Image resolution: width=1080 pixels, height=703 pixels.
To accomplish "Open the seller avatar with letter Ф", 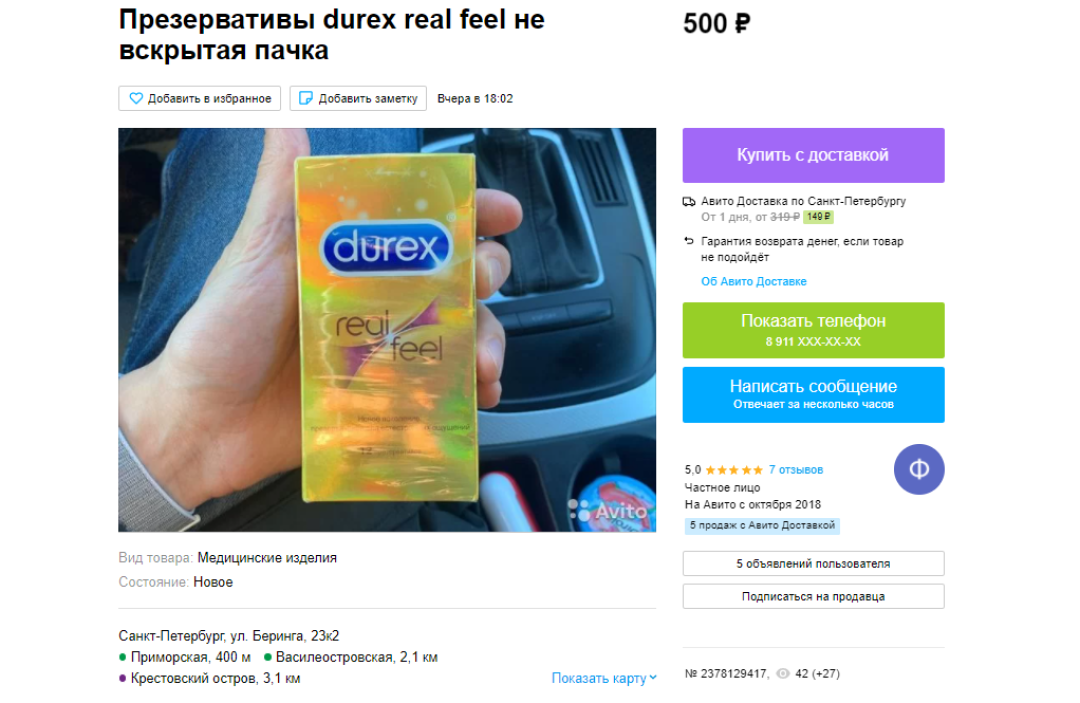I will click(x=919, y=470).
